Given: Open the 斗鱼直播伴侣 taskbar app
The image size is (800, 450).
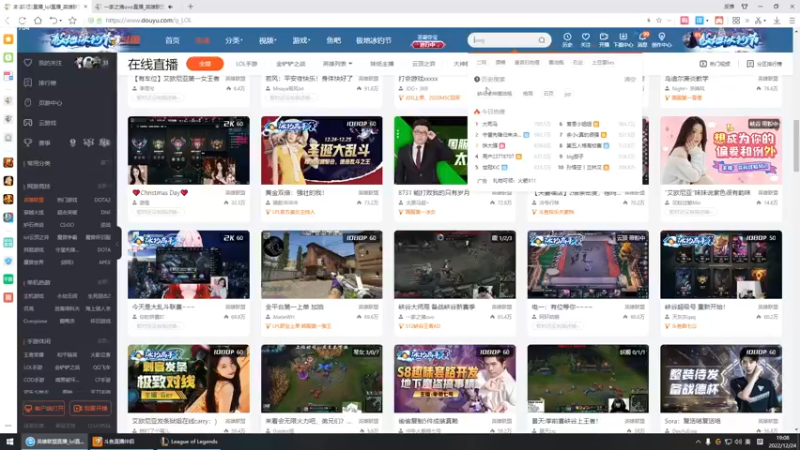Looking at the screenshot, I should click(114, 442).
